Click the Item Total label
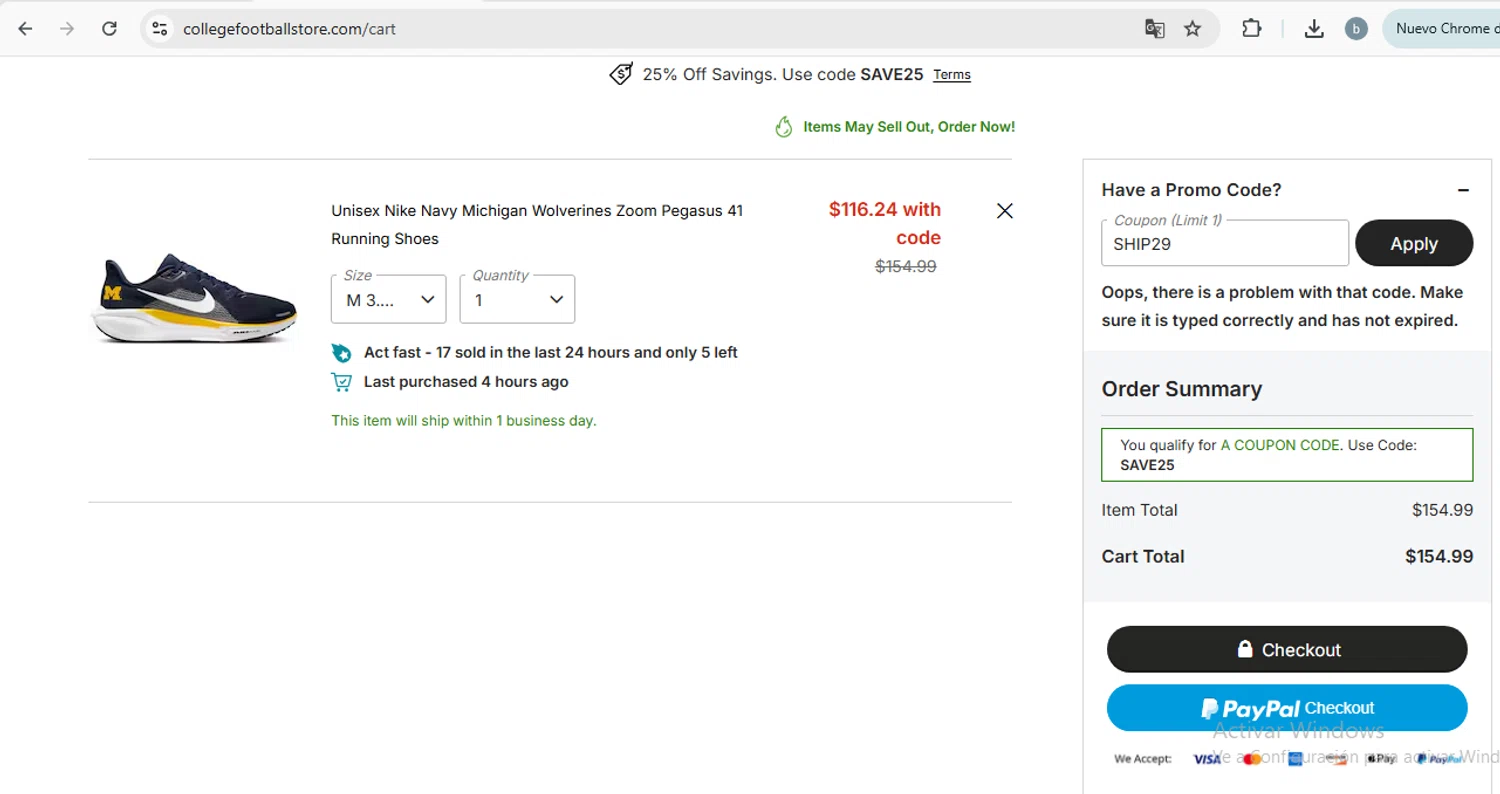Image resolution: width=1500 pixels, height=794 pixels. pyautogui.click(x=1139, y=510)
